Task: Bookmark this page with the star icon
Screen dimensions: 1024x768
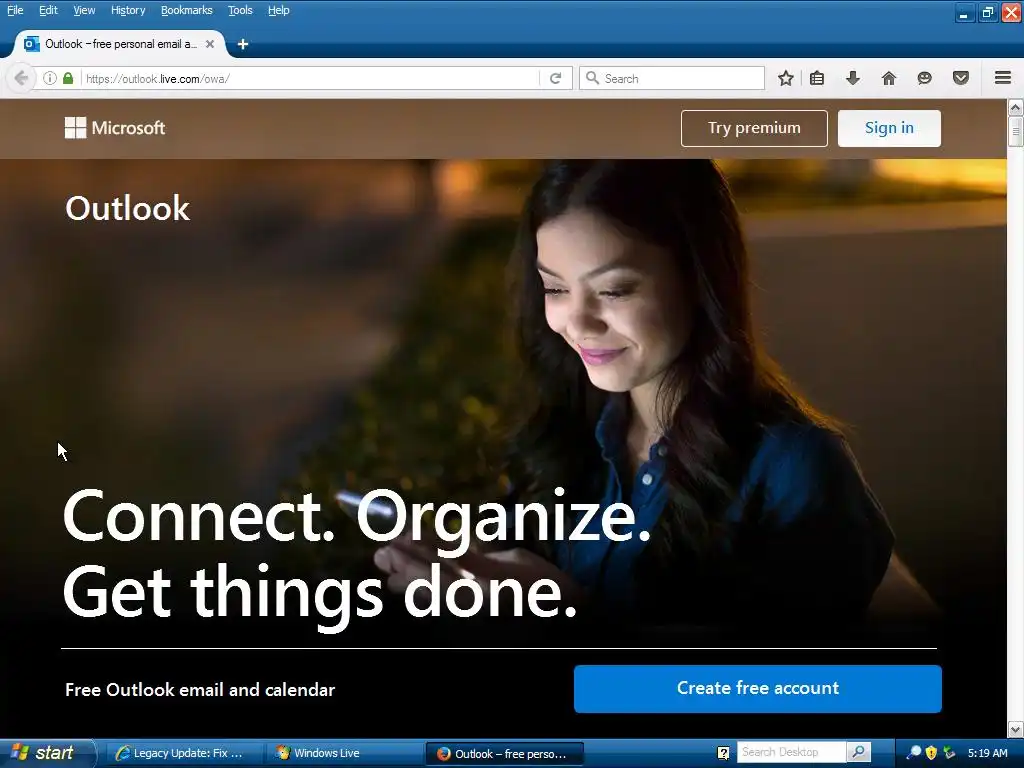Action: point(786,78)
